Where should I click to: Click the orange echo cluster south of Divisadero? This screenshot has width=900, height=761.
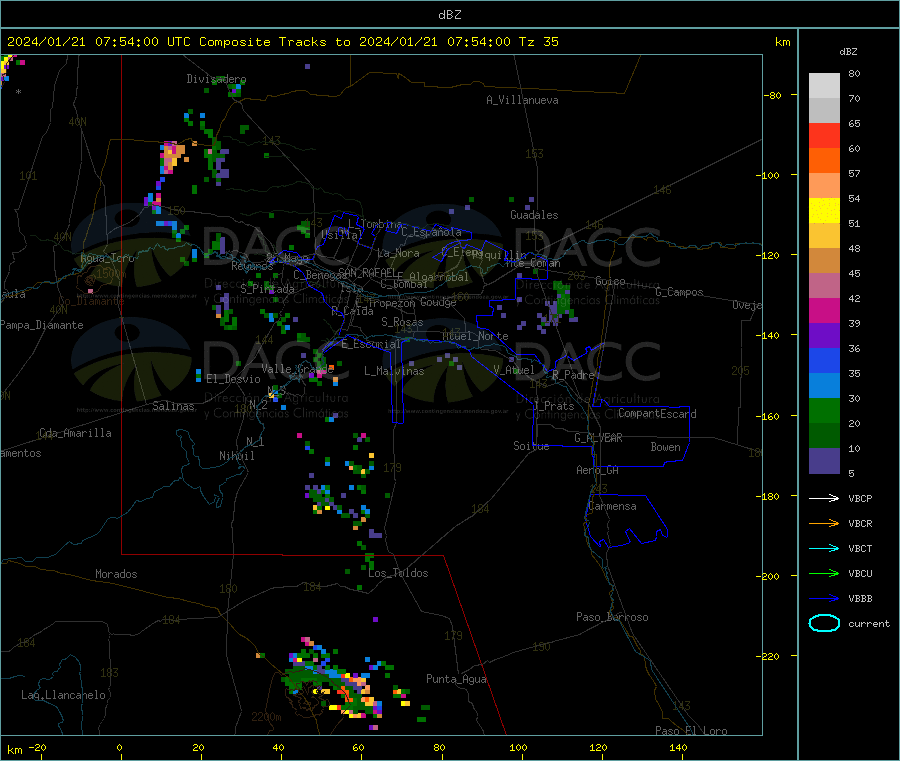171,156
